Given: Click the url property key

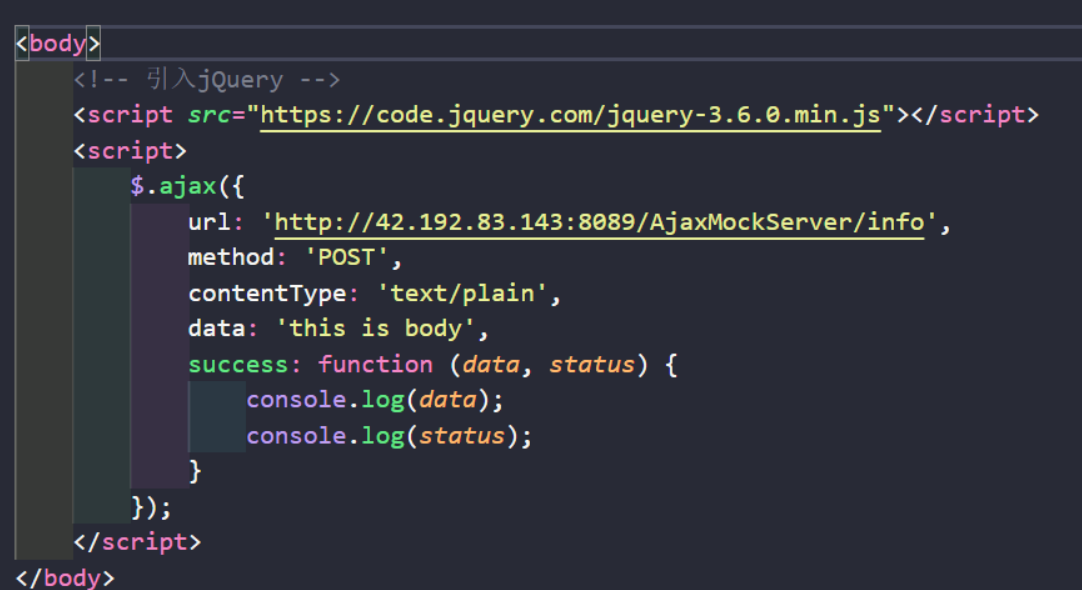Looking at the screenshot, I should click(209, 222).
